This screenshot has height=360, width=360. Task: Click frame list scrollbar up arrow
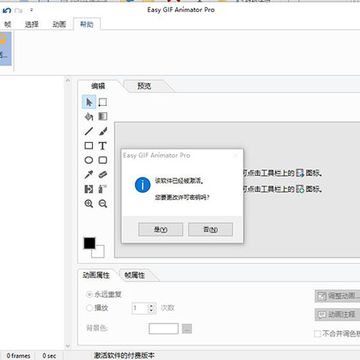[x=68, y=81]
